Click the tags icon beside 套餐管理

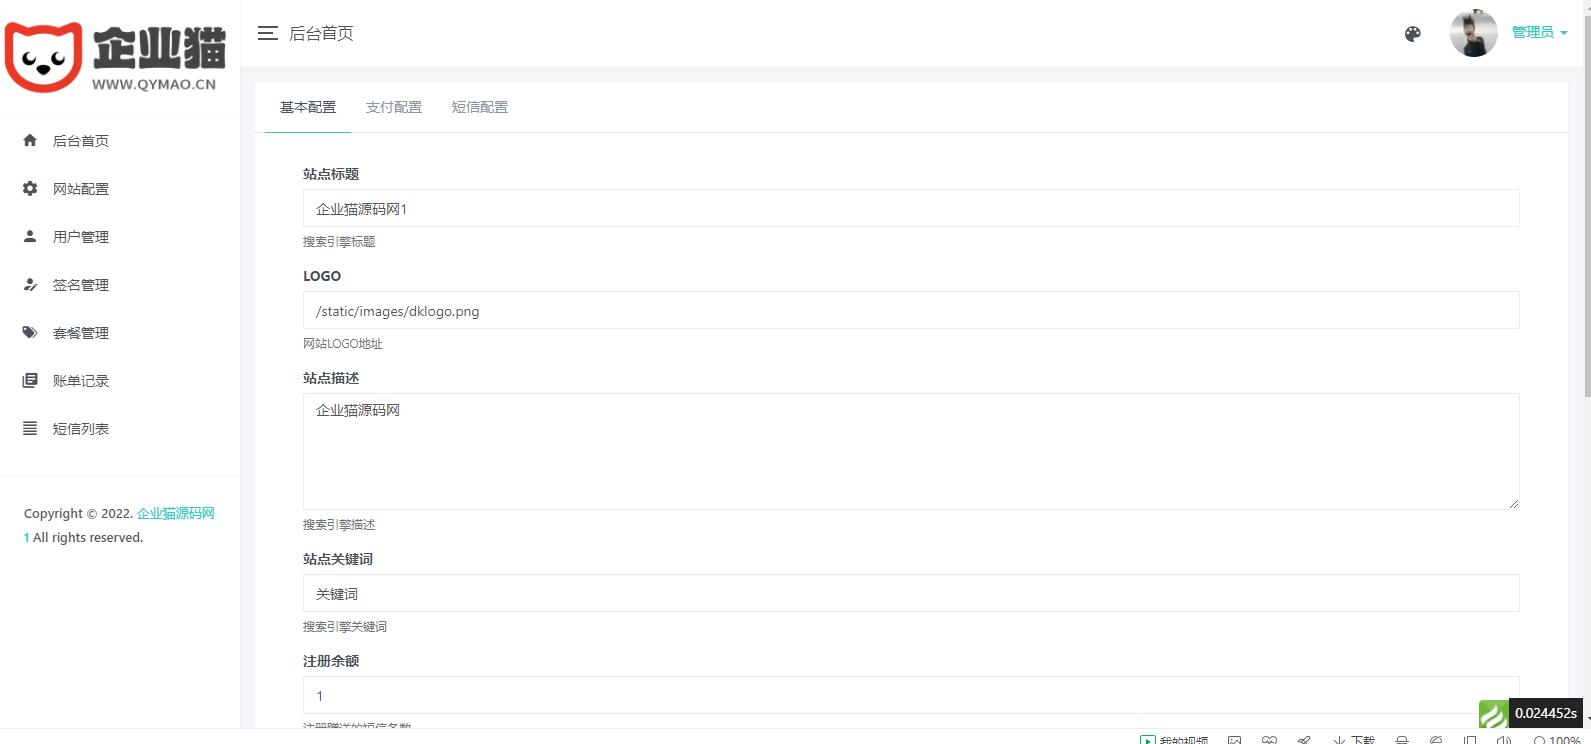pyautogui.click(x=30, y=332)
